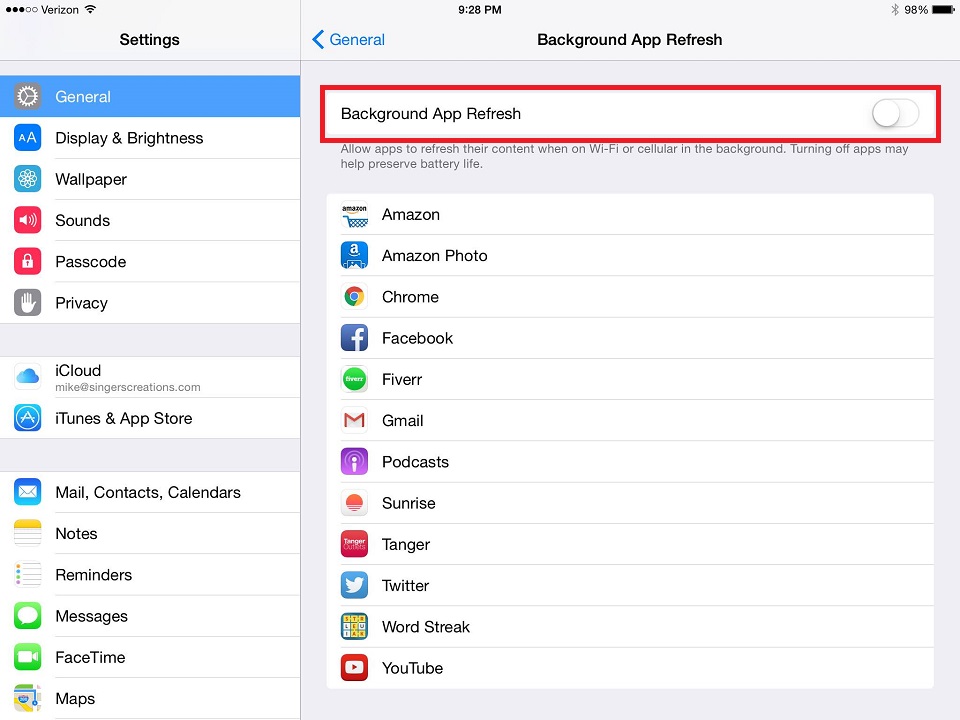Tap the Podcasts app icon
This screenshot has width=960, height=720.
354,462
